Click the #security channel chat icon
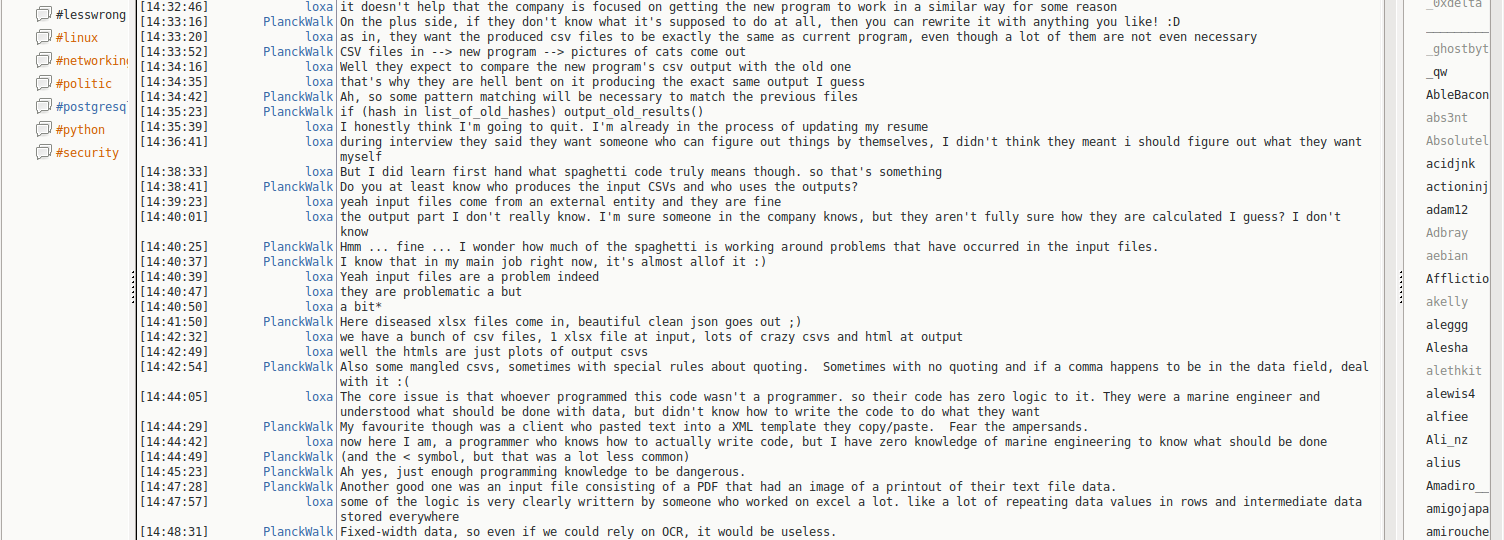Image resolution: width=1504 pixels, height=540 pixels. click(x=43, y=152)
